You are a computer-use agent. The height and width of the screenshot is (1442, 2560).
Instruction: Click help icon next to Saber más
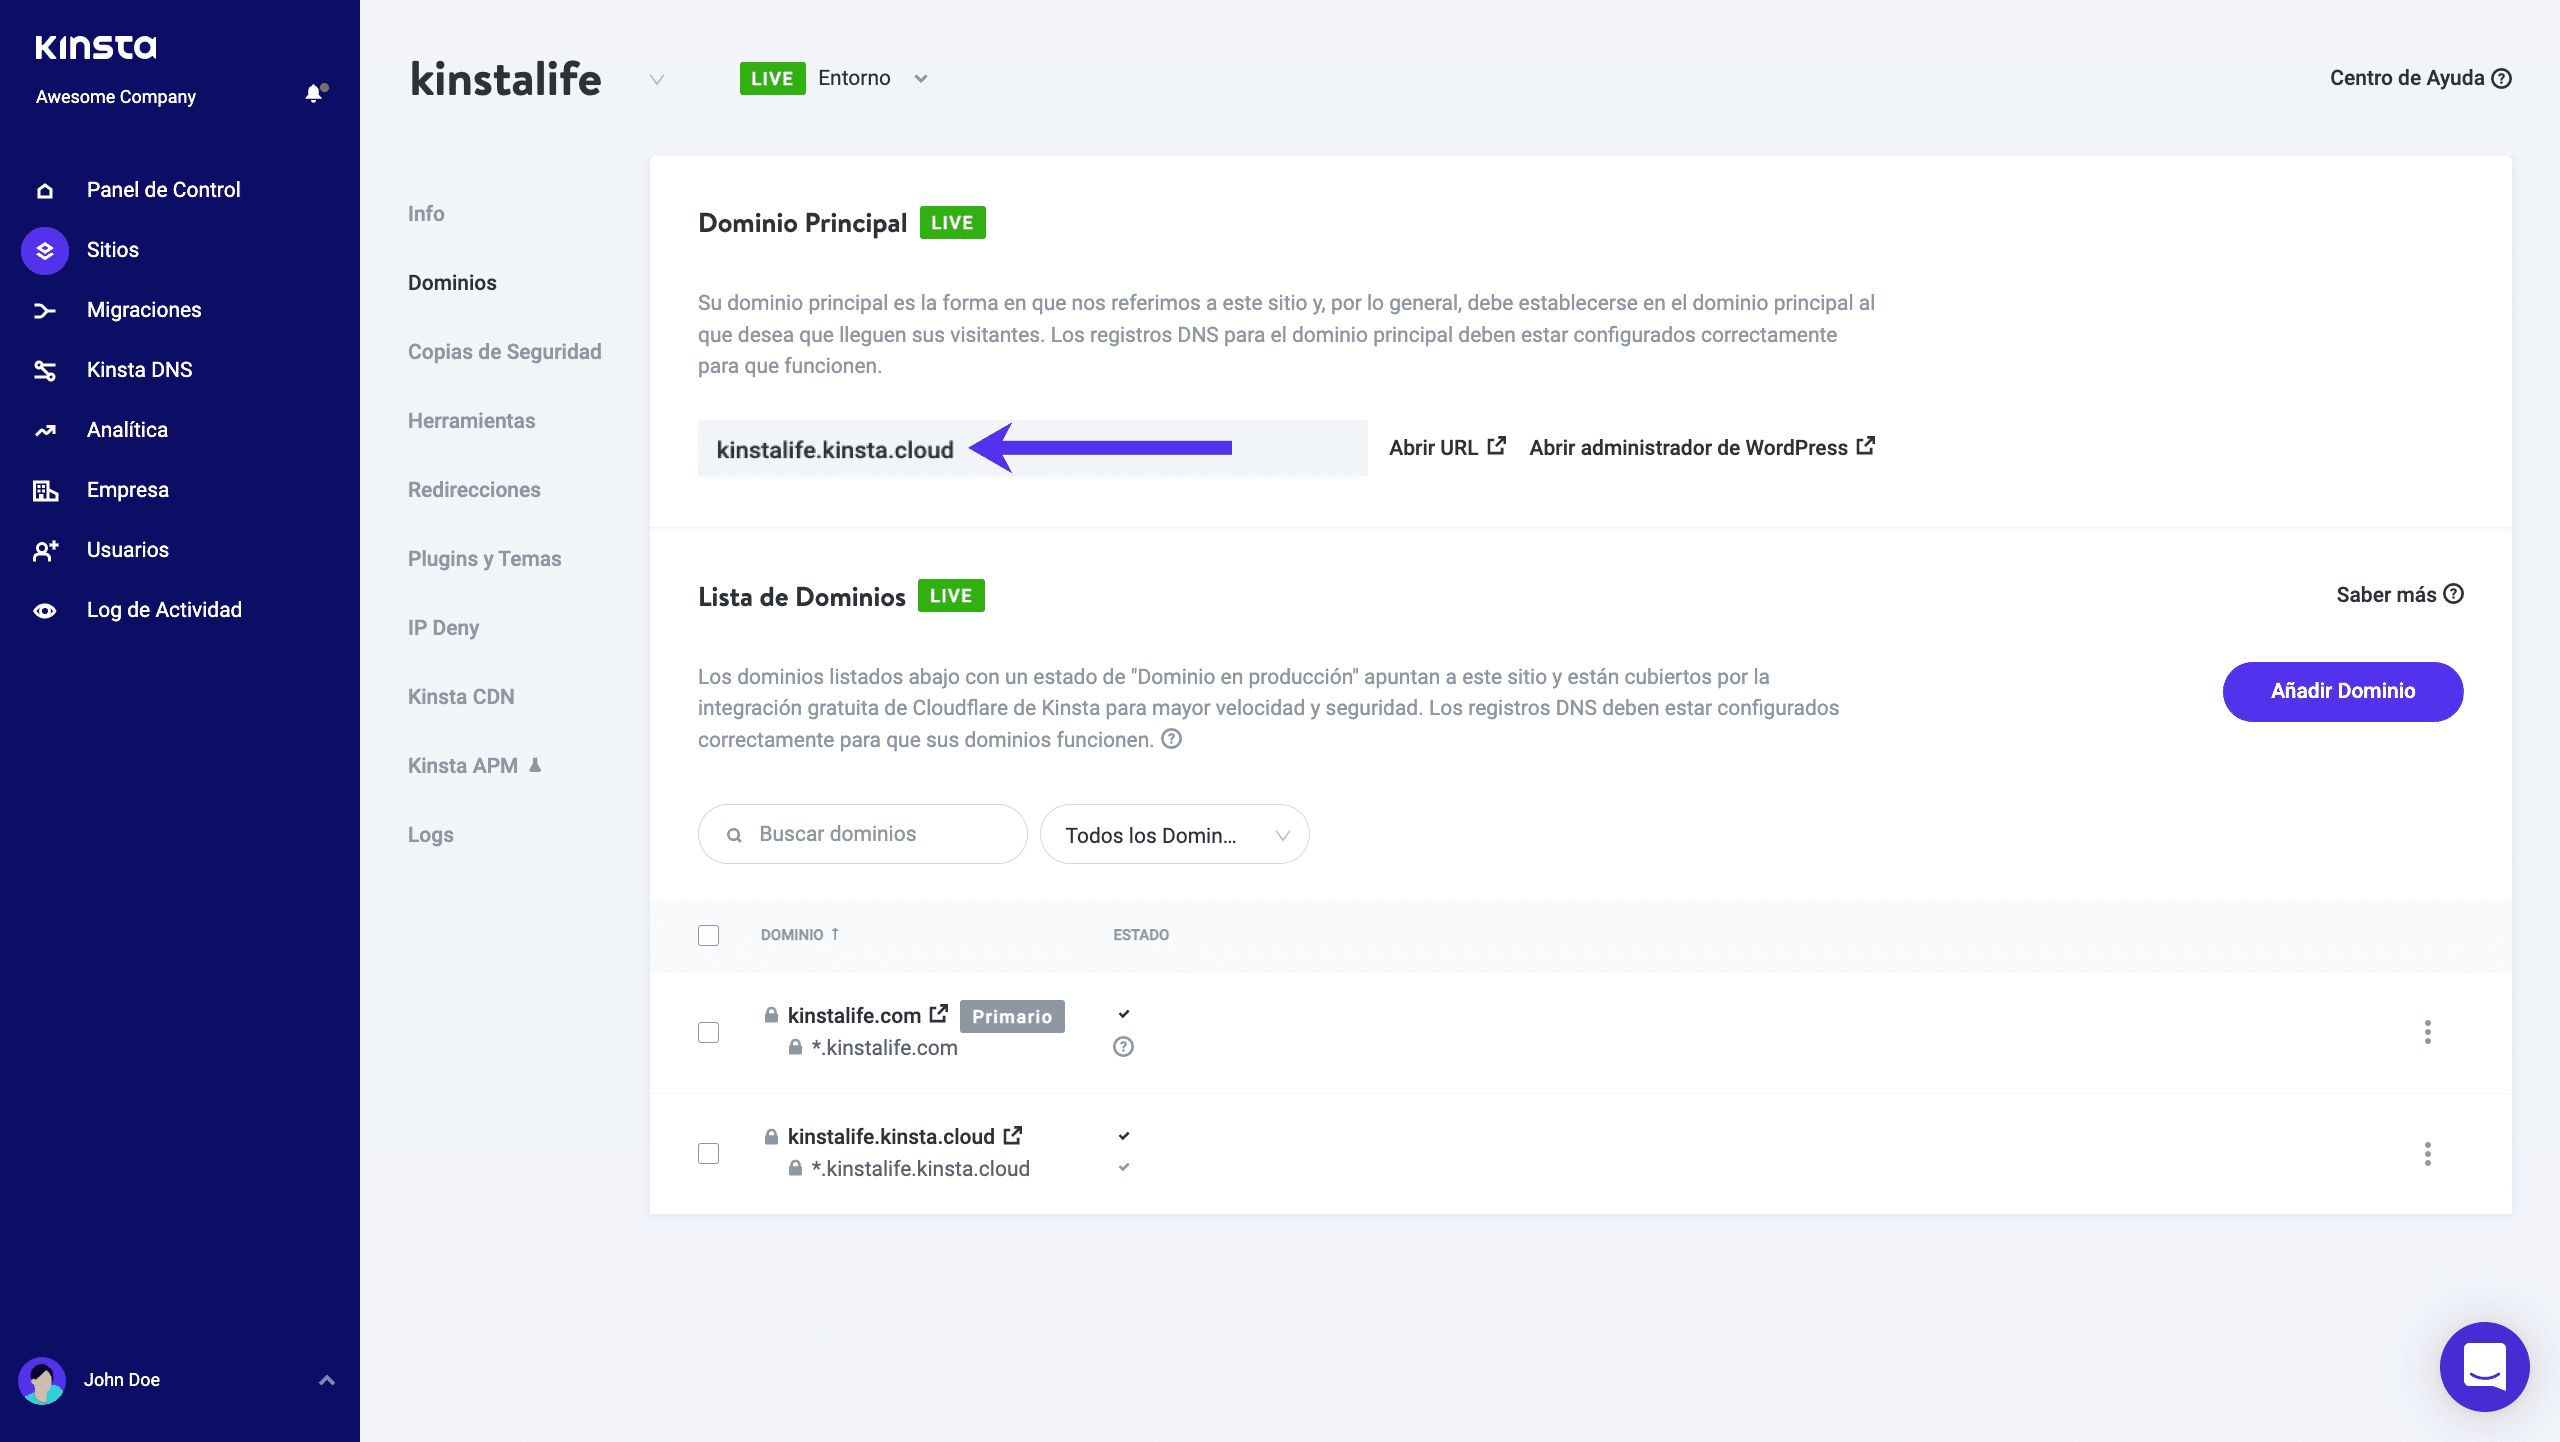(2453, 594)
